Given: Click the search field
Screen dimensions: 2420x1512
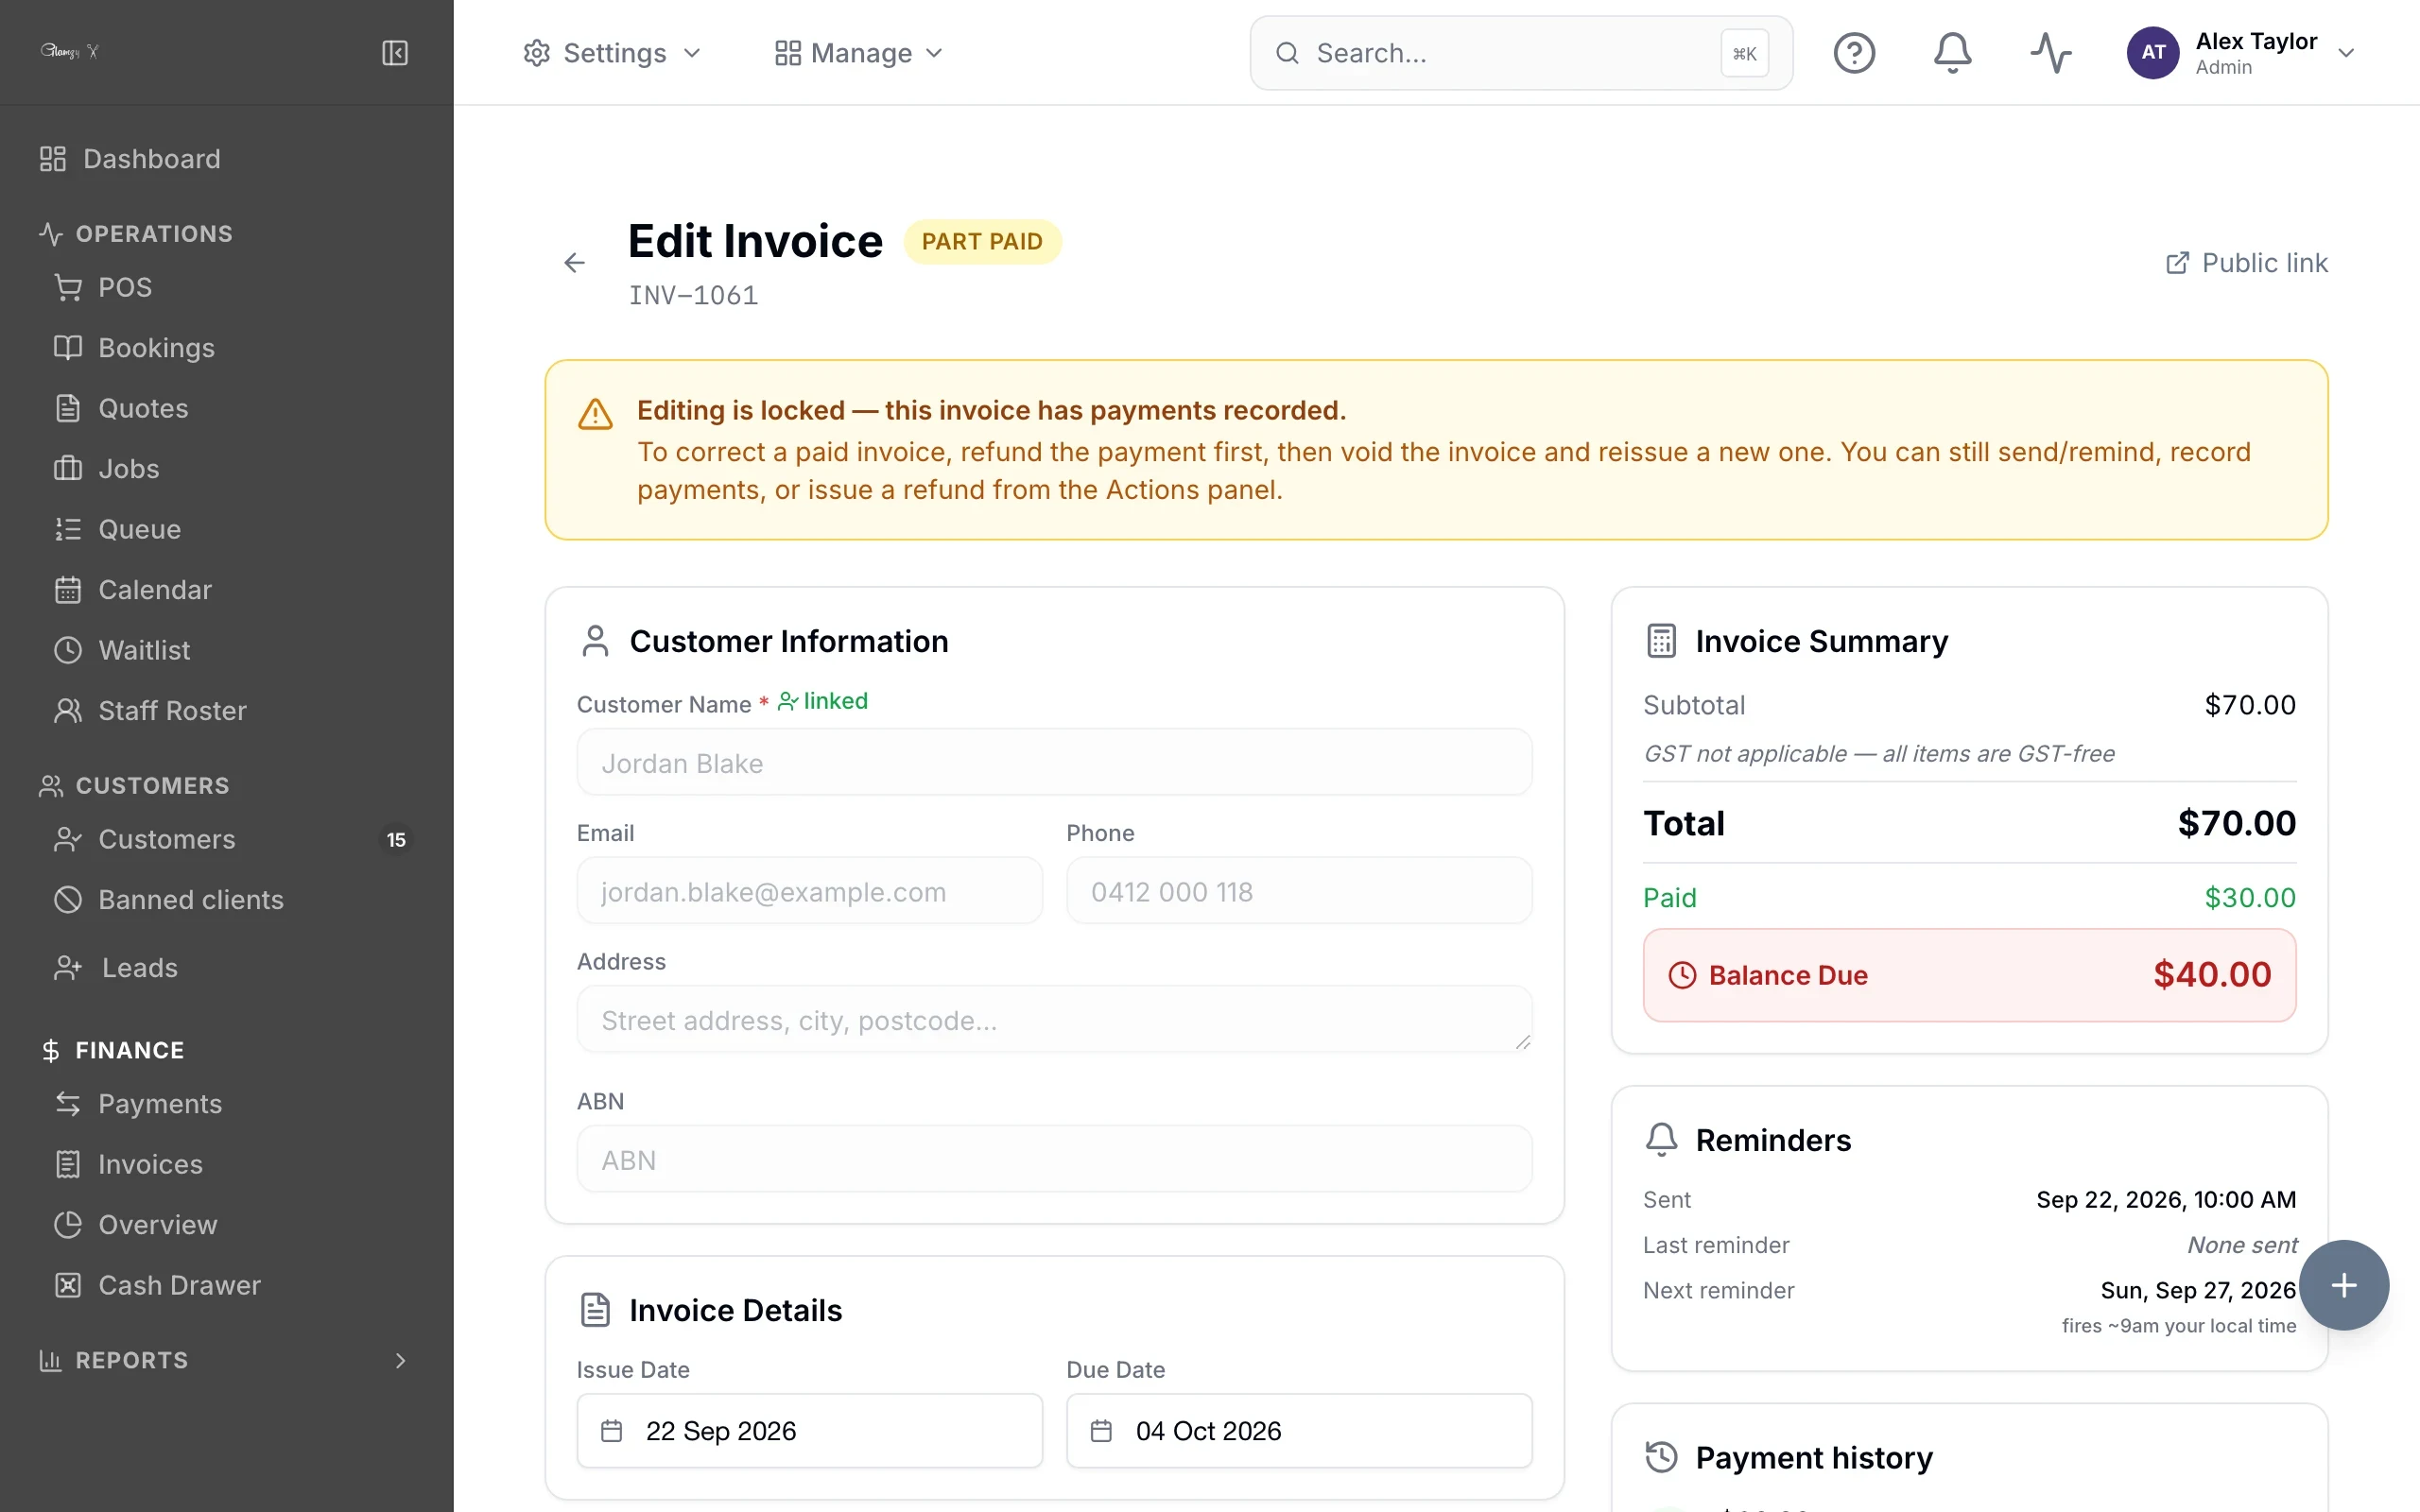Looking at the screenshot, I should click(x=1521, y=53).
